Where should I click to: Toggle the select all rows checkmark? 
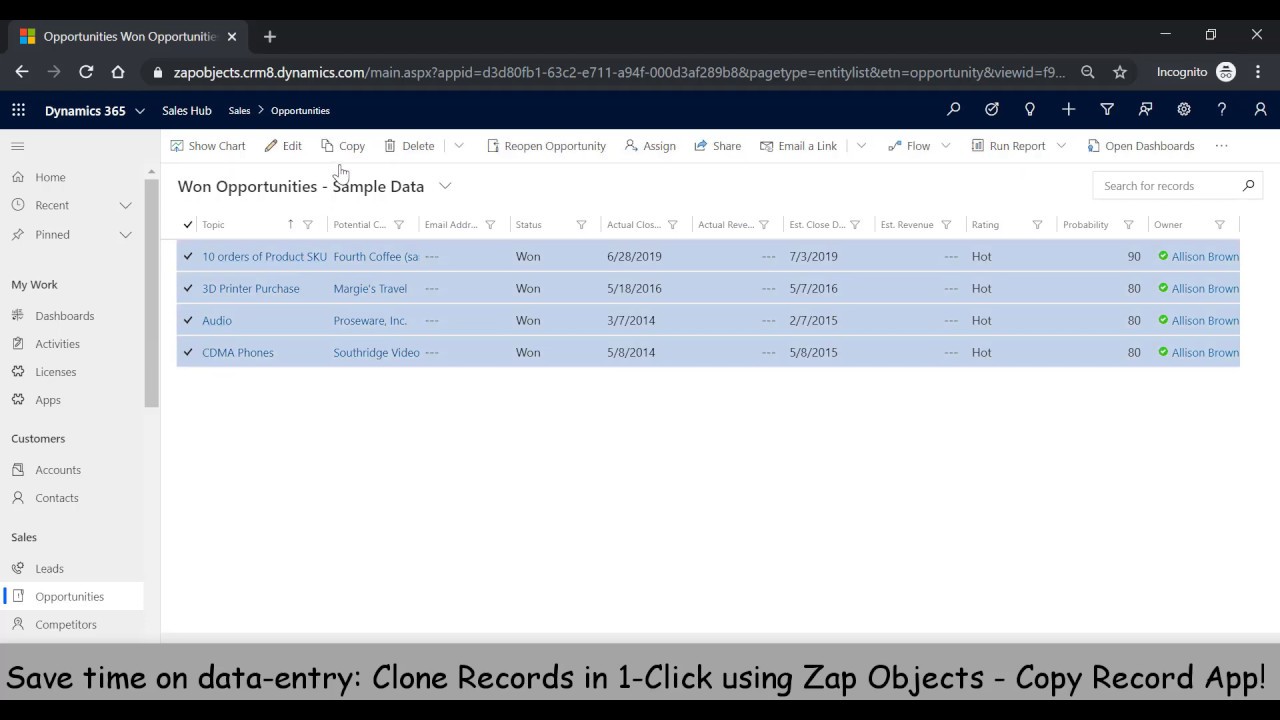tap(188, 225)
